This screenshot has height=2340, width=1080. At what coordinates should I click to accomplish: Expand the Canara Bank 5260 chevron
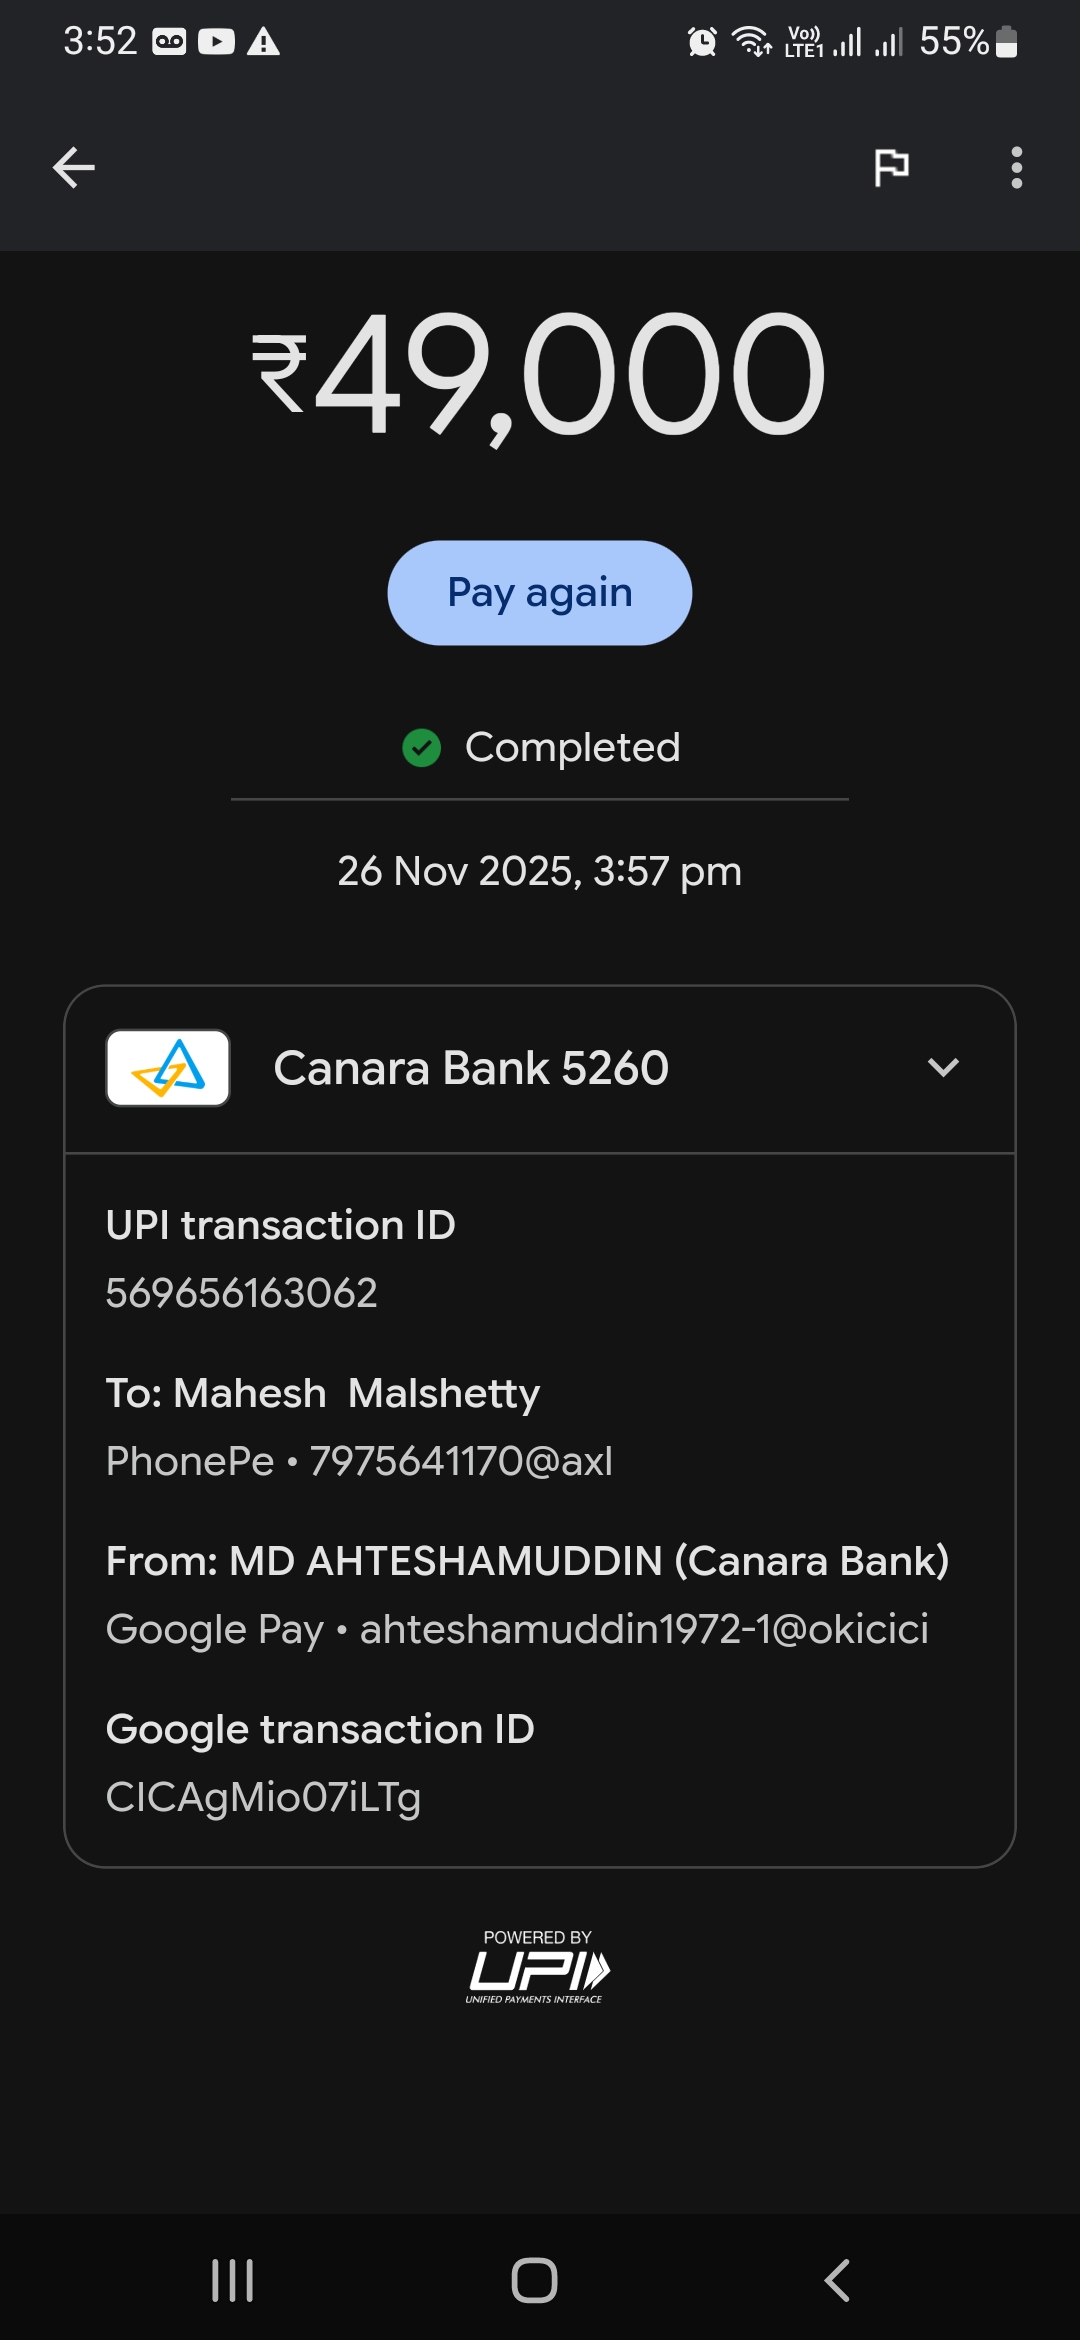(943, 1068)
